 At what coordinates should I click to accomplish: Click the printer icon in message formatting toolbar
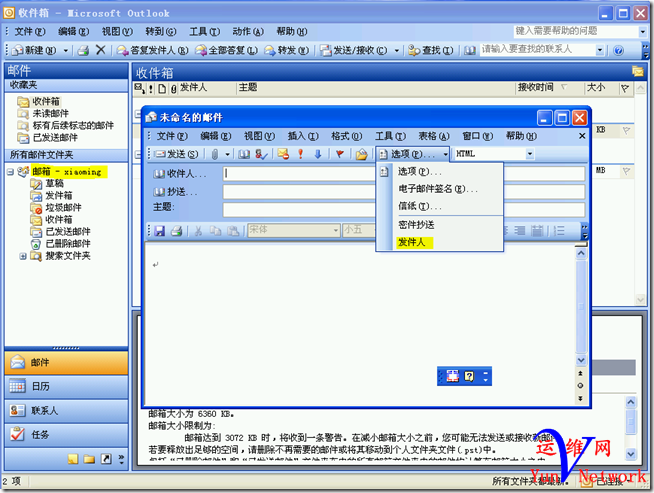[177, 231]
